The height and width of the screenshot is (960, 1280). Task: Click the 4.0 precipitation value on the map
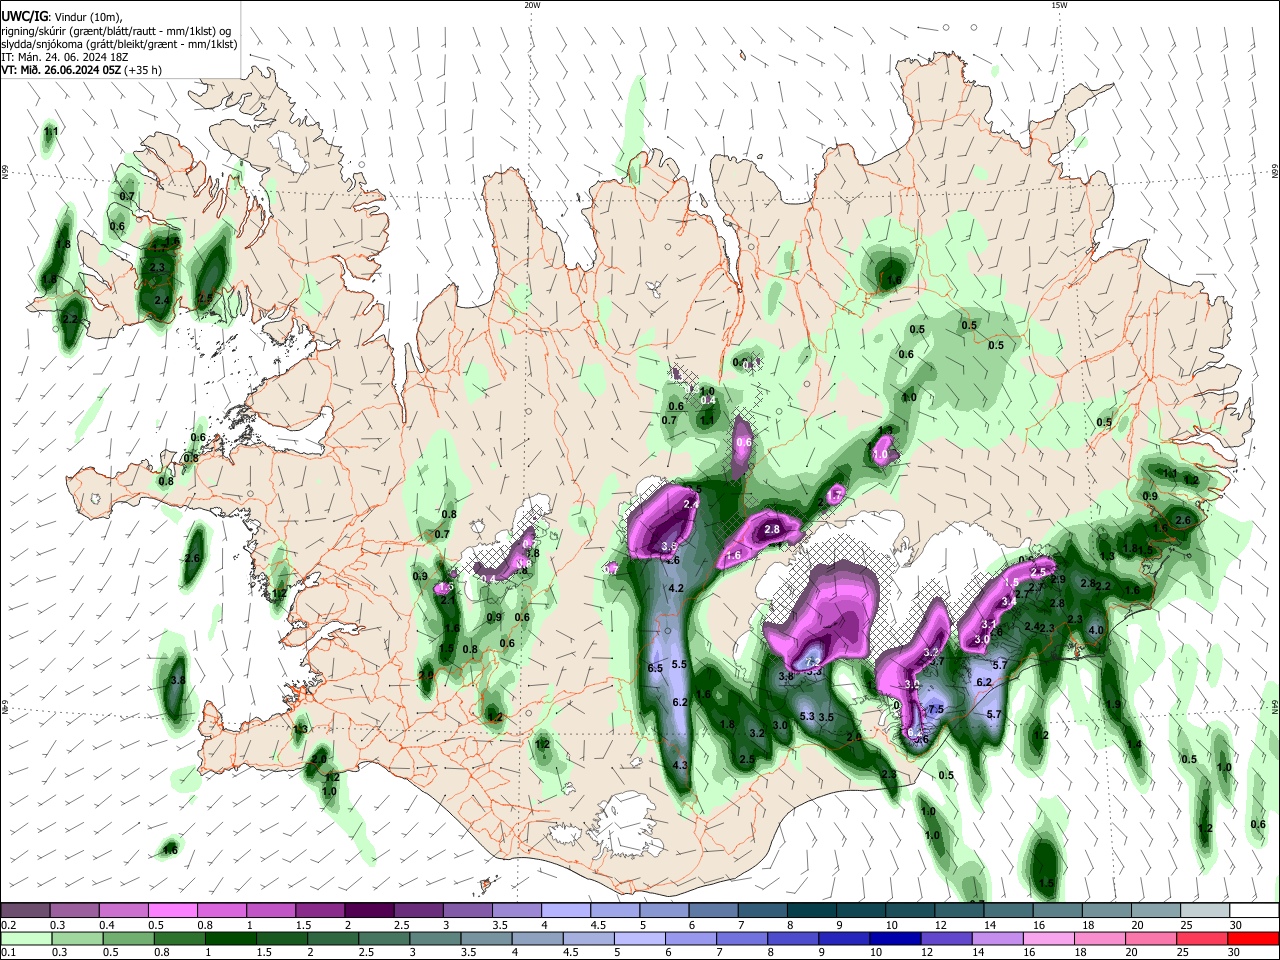point(1096,630)
